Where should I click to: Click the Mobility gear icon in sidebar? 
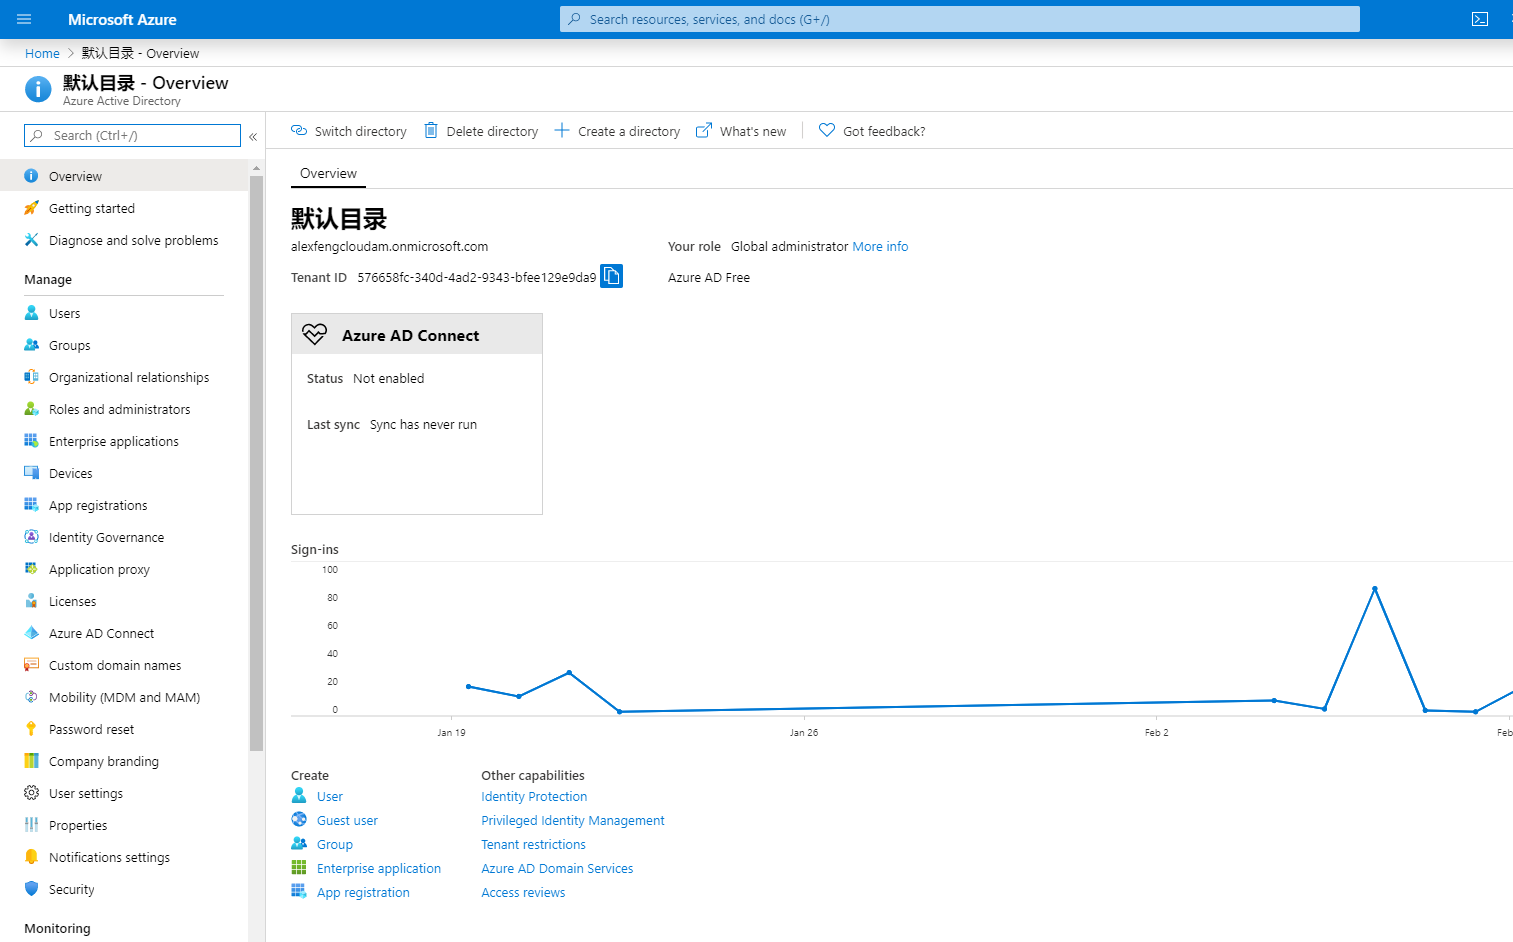[31, 697]
